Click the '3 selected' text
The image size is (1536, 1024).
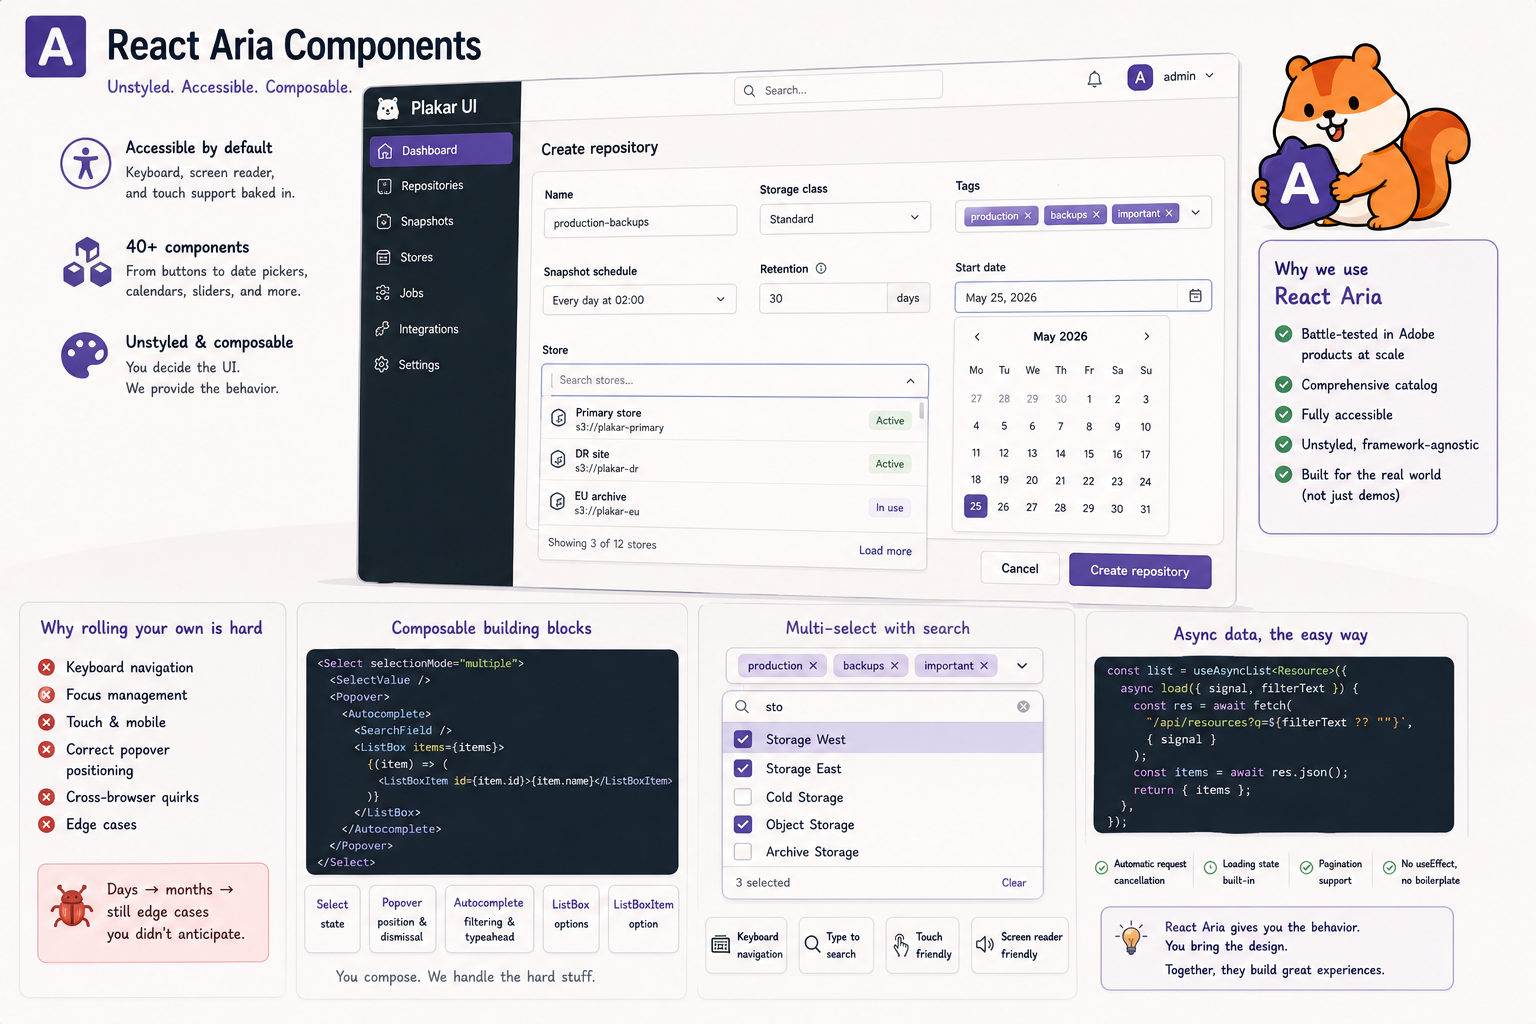[763, 883]
